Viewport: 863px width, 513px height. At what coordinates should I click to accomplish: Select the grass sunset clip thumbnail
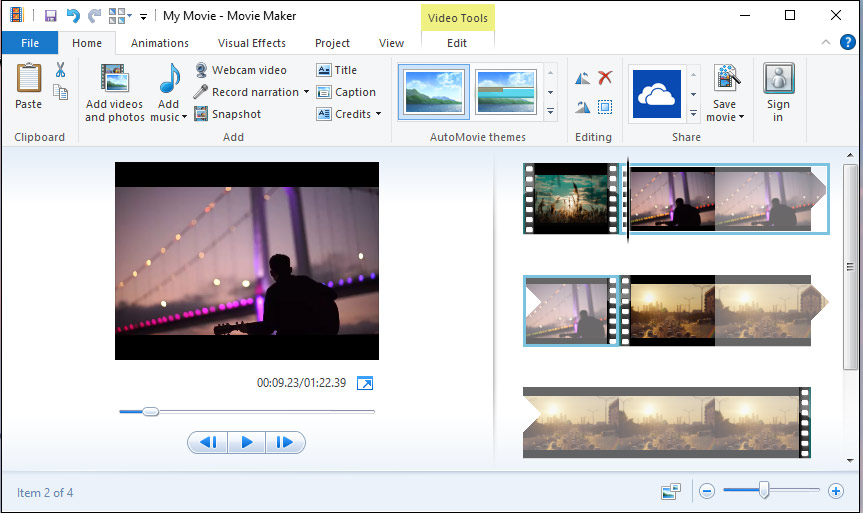[571, 199]
